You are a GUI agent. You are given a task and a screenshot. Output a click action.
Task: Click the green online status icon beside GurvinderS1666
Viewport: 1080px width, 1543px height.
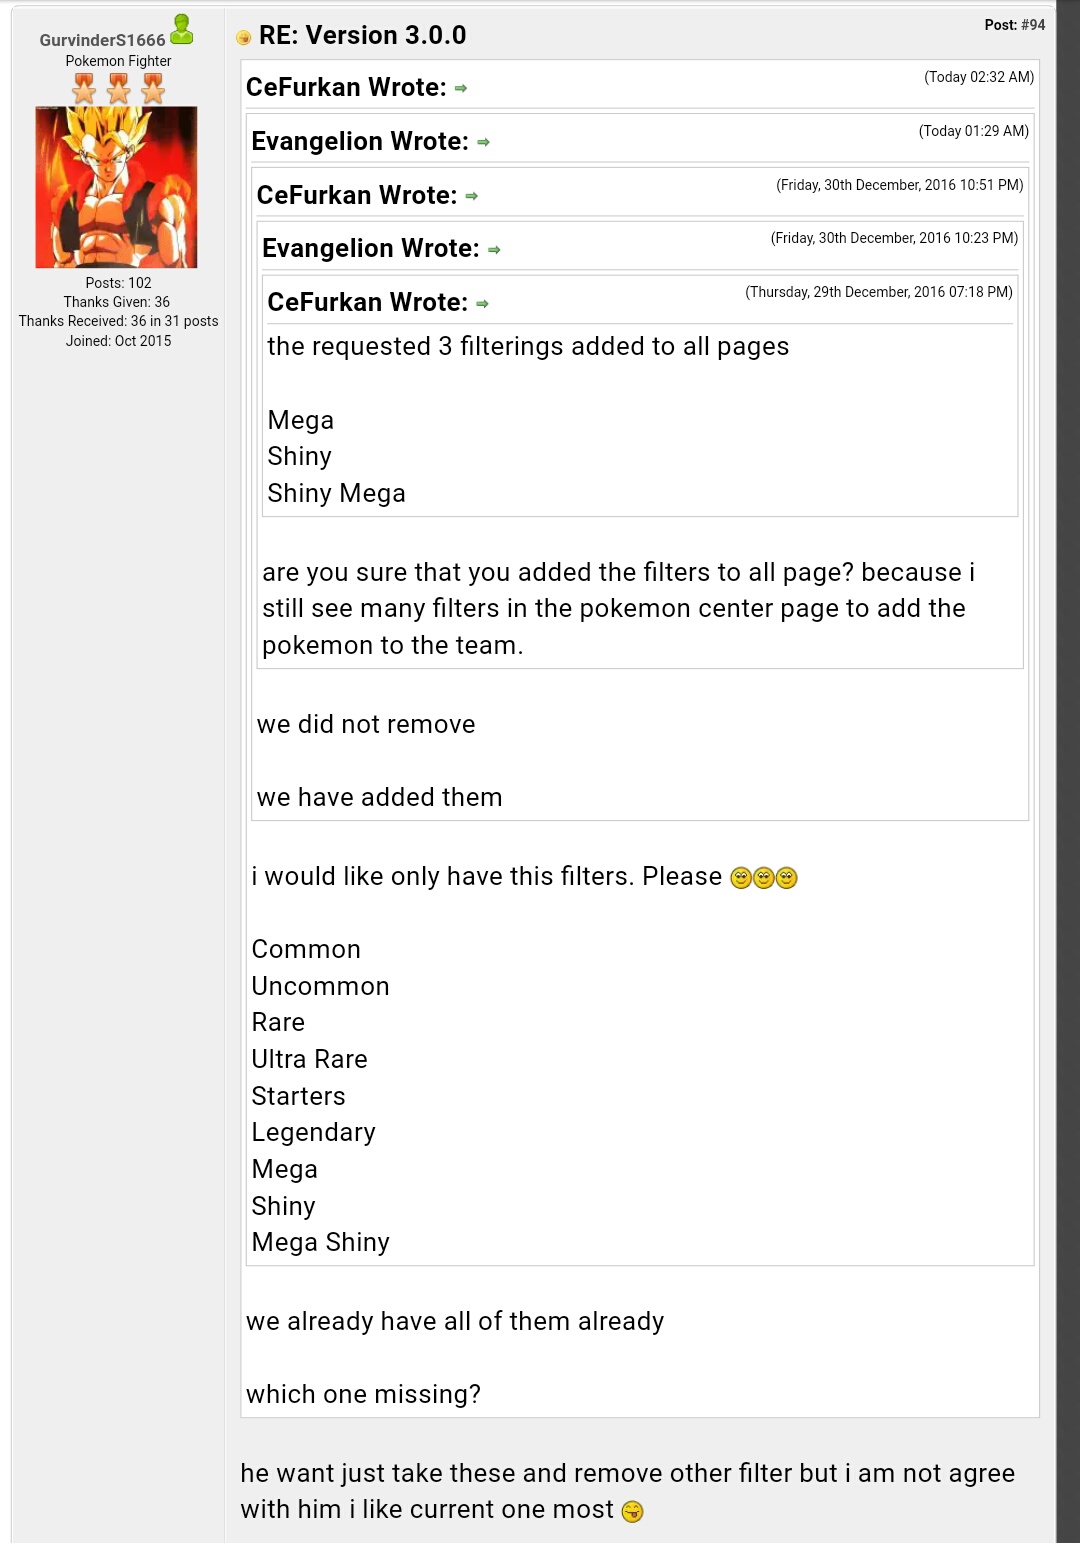click(182, 30)
